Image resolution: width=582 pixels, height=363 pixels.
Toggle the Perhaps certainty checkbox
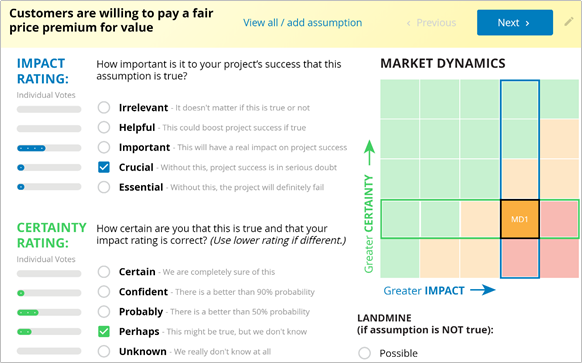(x=104, y=331)
